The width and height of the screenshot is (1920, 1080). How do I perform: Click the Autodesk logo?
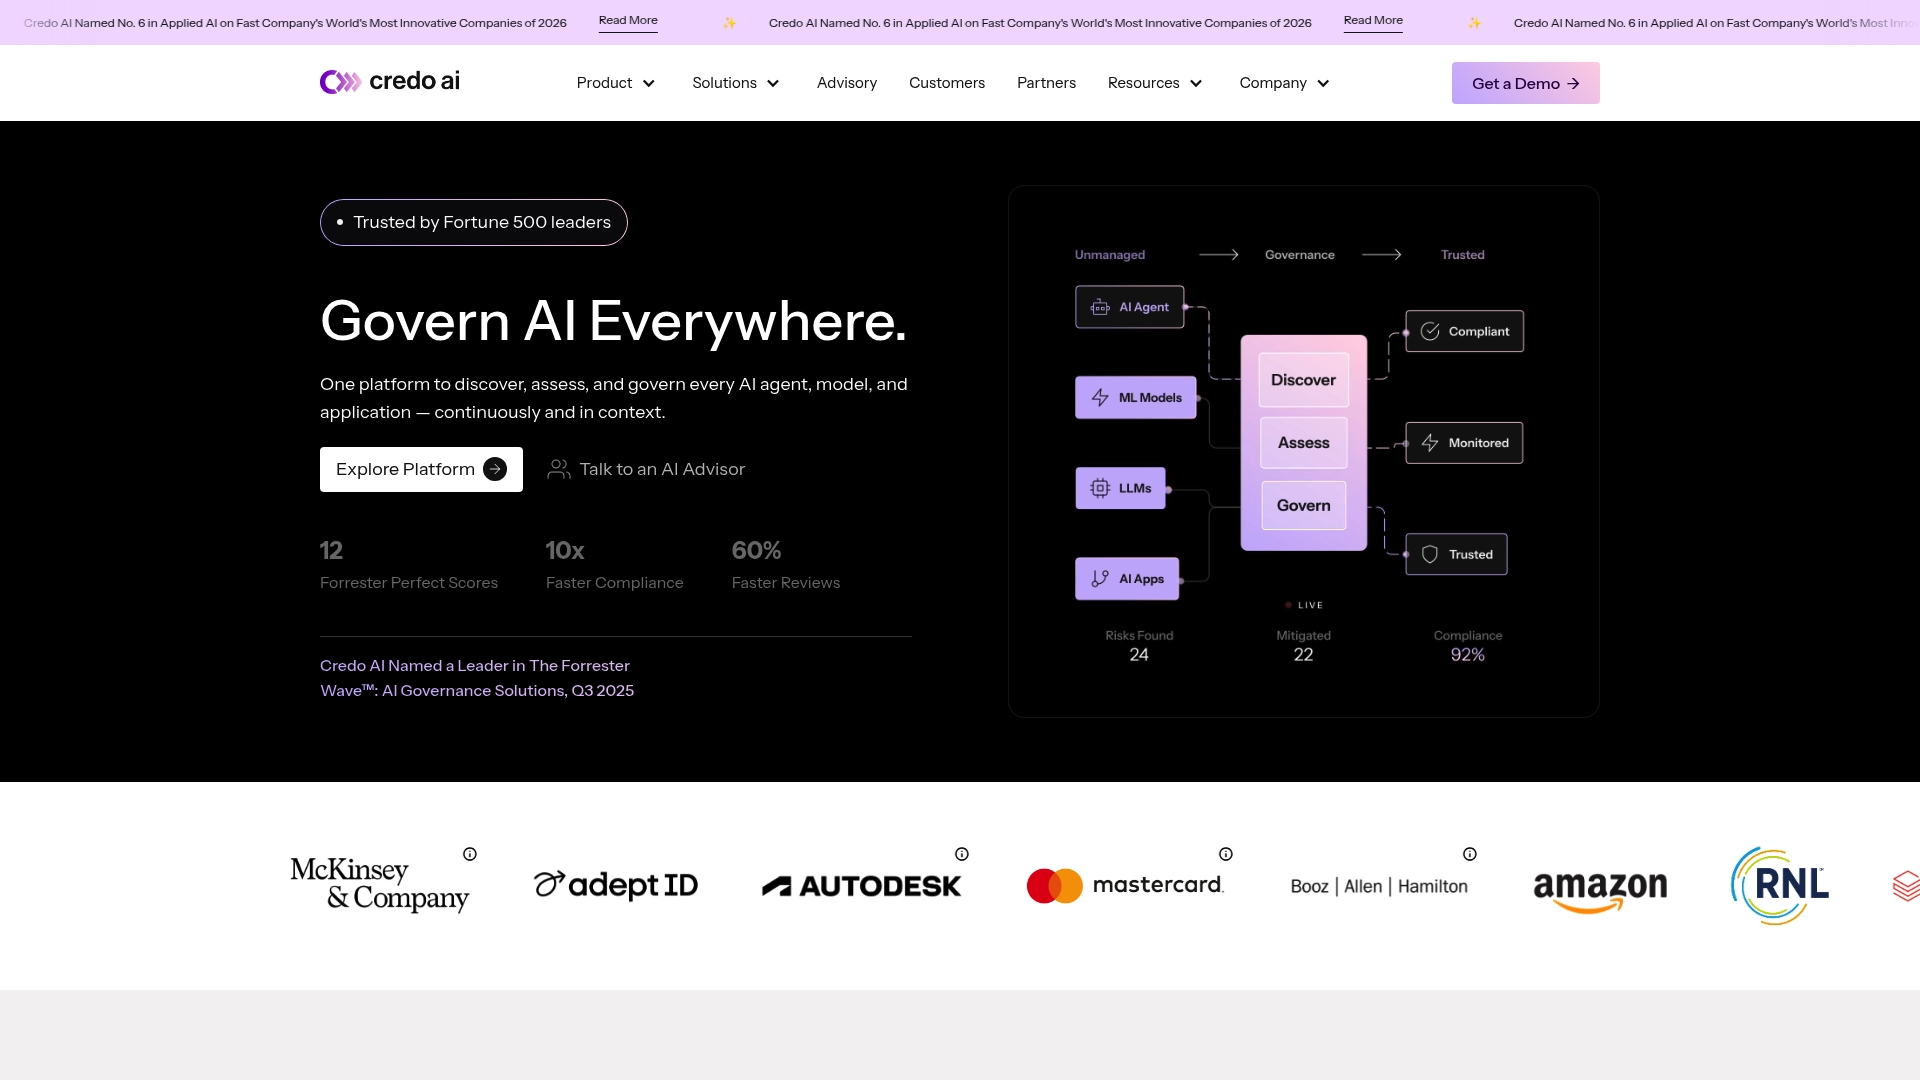(x=861, y=886)
